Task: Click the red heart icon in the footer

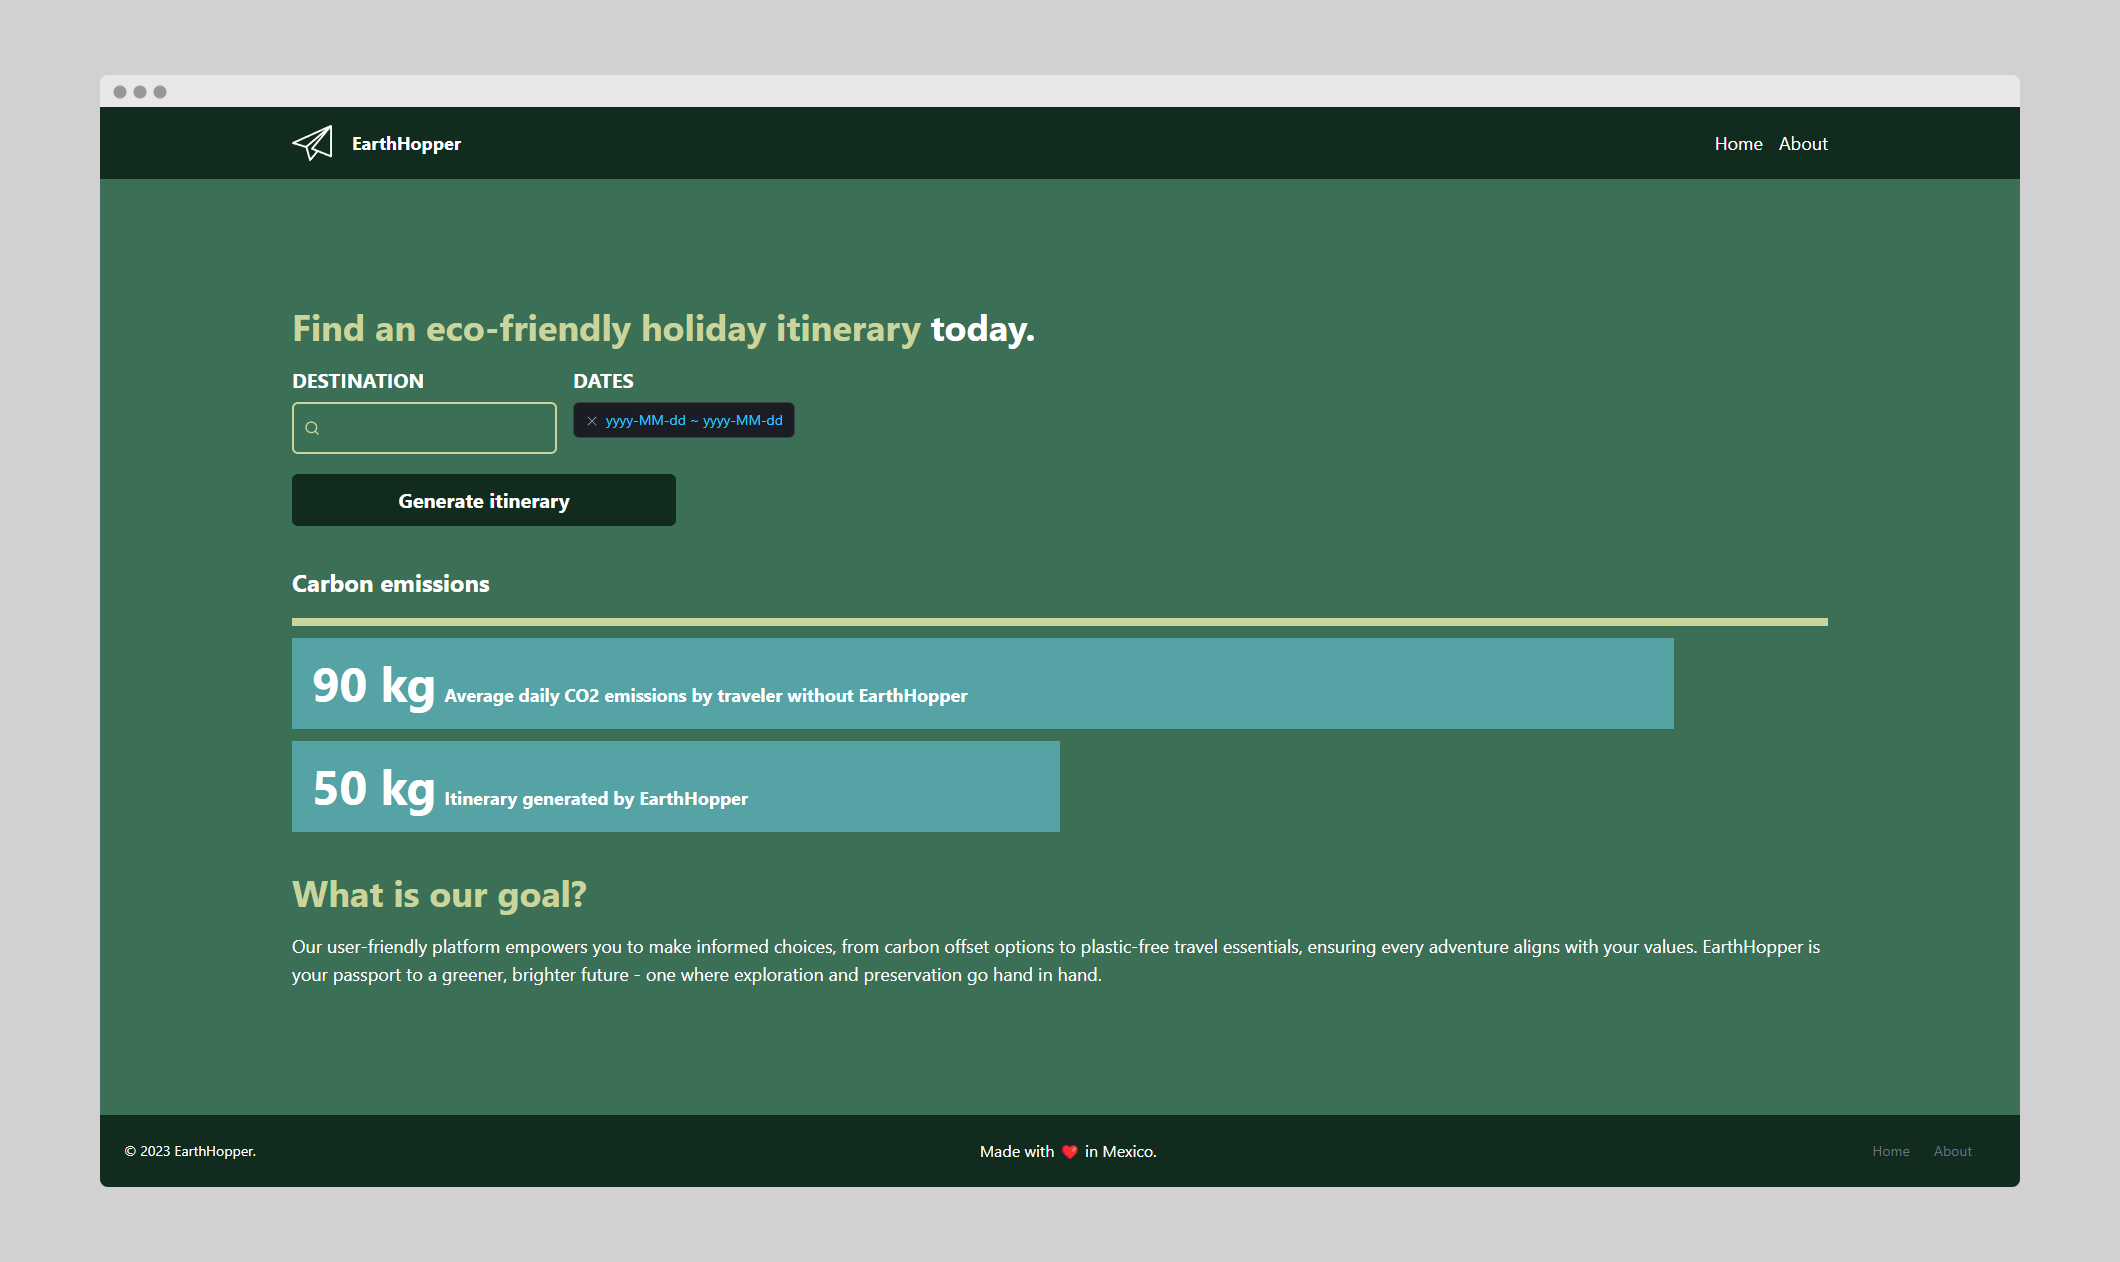Action: coord(1069,1151)
